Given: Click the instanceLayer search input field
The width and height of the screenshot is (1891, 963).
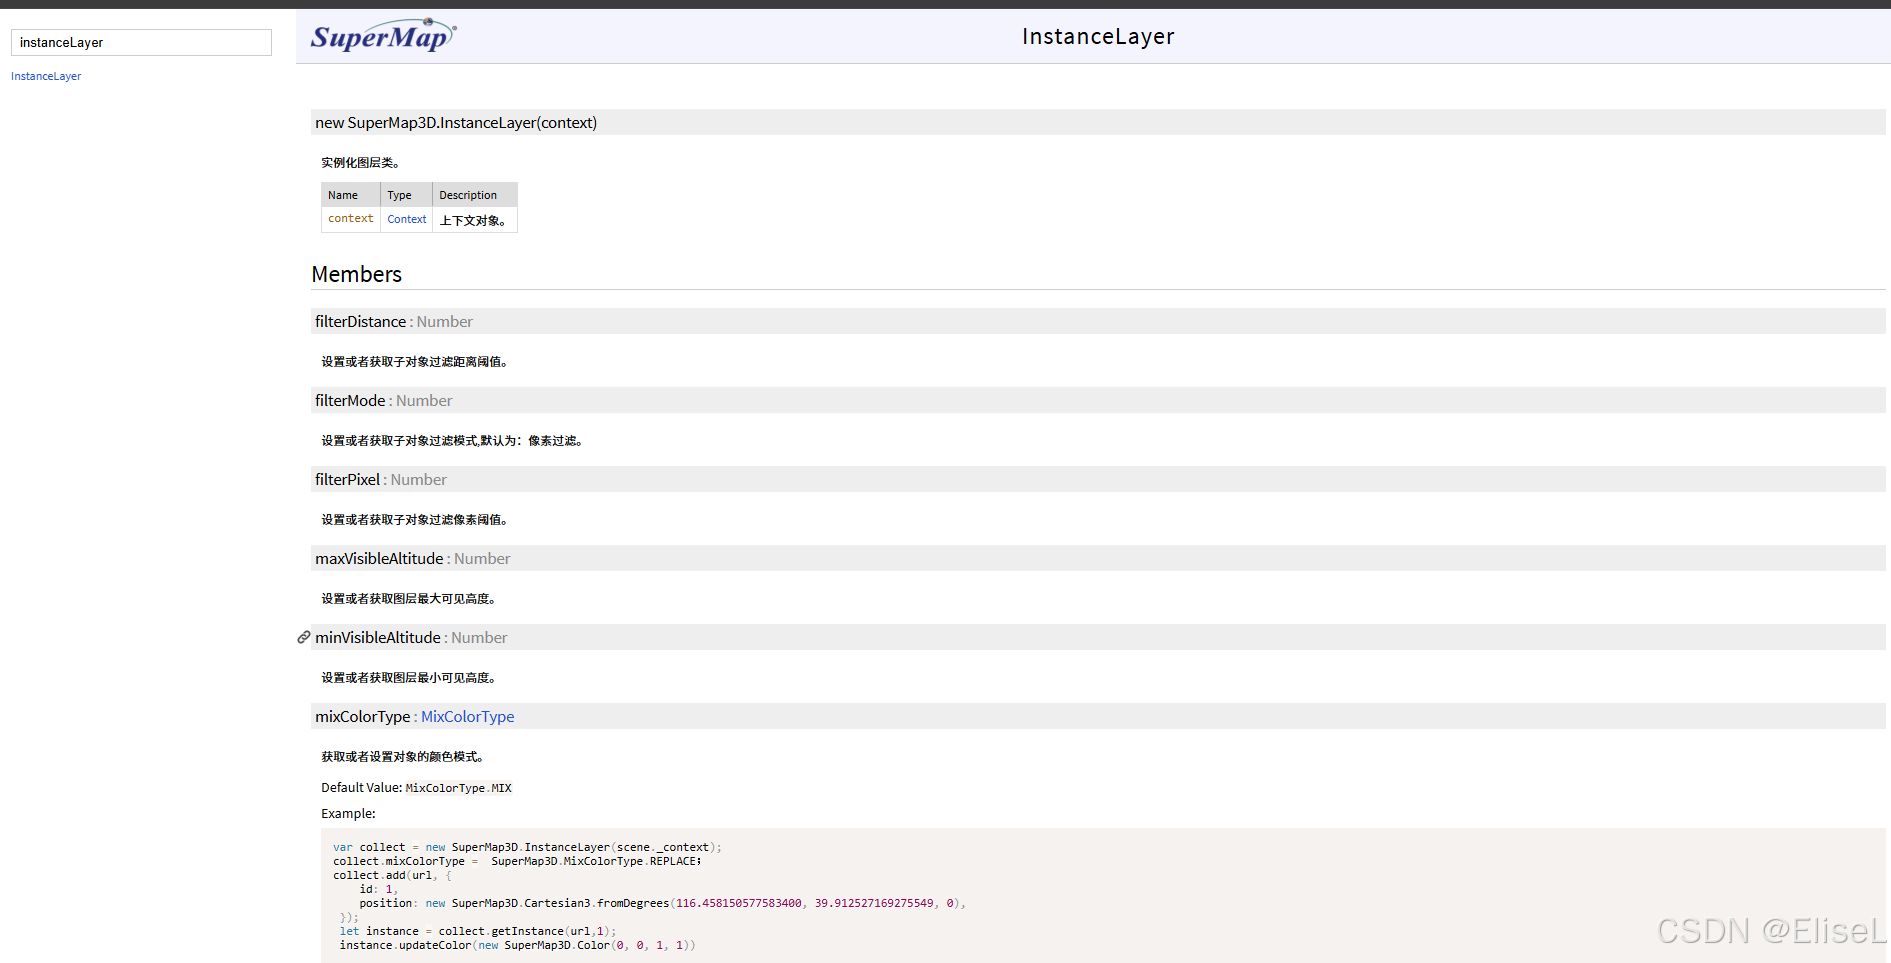Looking at the screenshot, I should coord(141,42).
